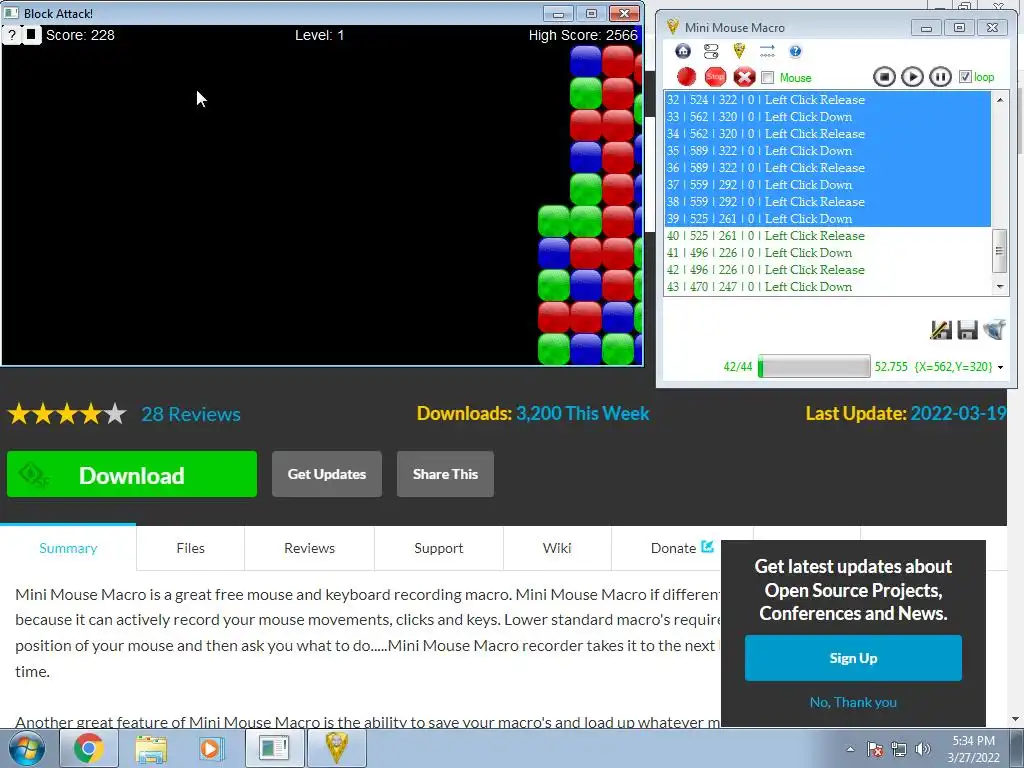Image resolution: width=1024 pixels, height=768 pixels.
Task: Click the blue load macro icon
Action: pyautogui.click(x=994, y=330)
